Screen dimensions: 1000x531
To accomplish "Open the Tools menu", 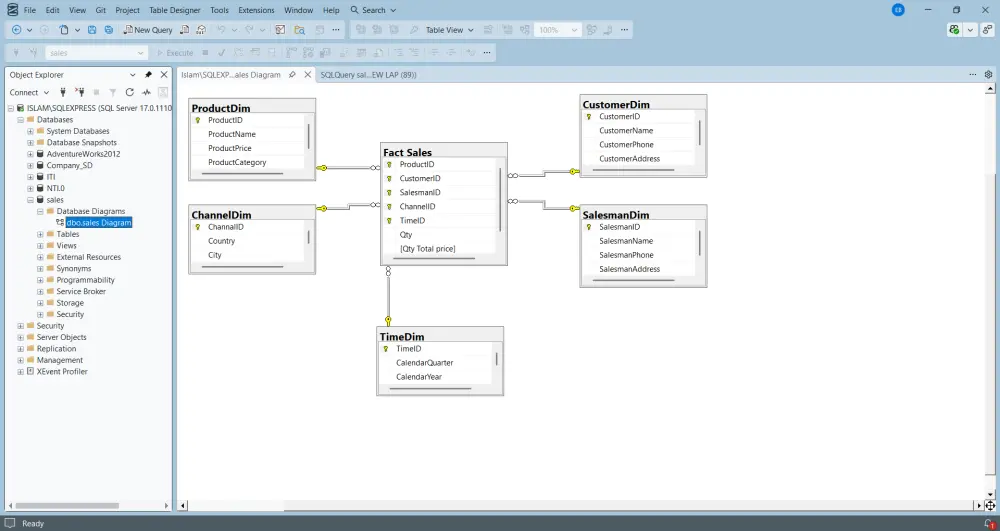I will click(x=219, y=10).
